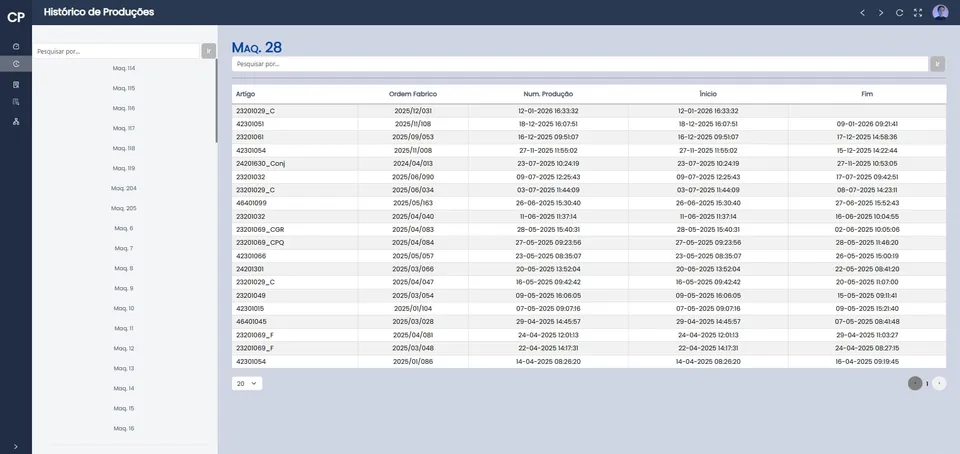Sort by the Ordem Fabrico column header
960x454 pixels.
coord(413,94)
